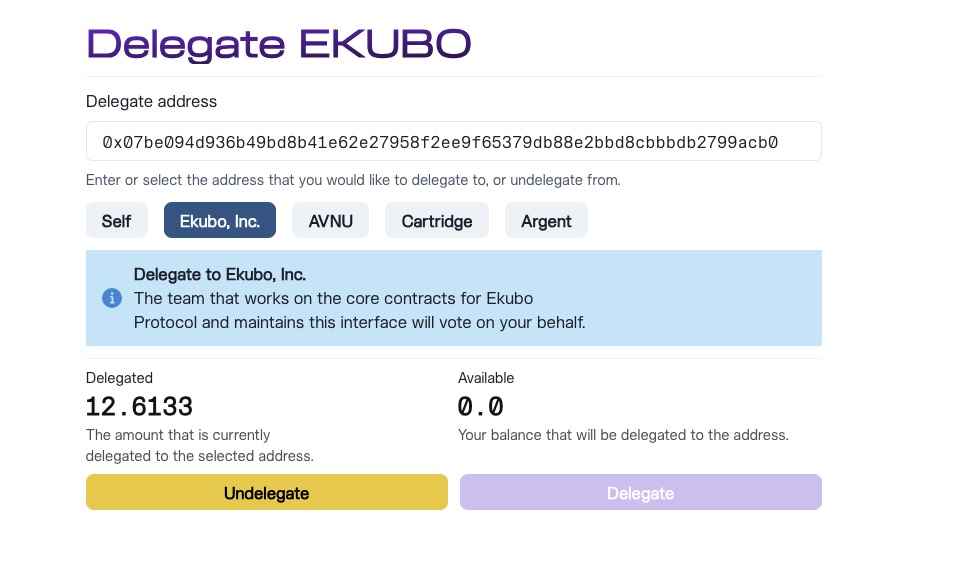Click the Delegated label
The image size is (973, 587).
click(119, 378)
